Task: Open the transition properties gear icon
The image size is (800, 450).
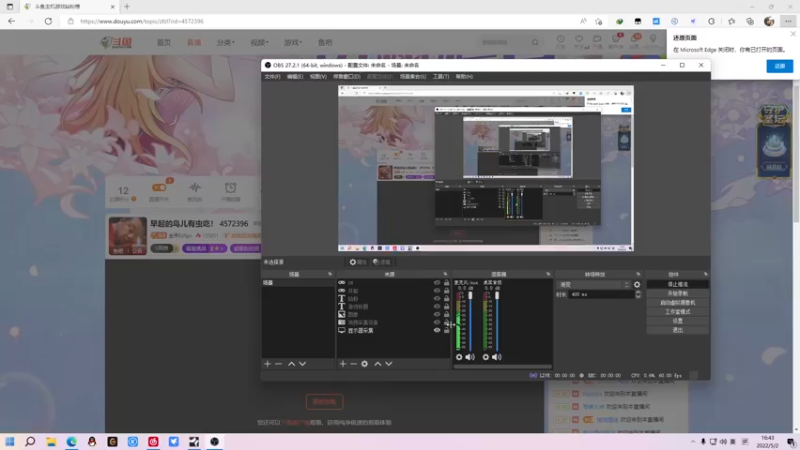Action: pos(637,285)
